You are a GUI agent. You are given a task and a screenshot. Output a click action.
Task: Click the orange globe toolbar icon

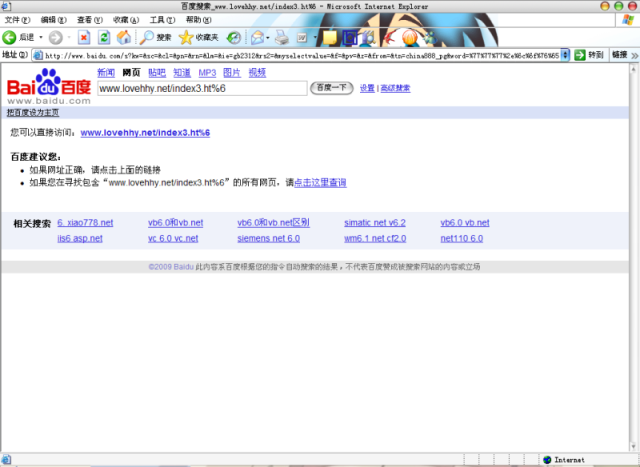409,38
